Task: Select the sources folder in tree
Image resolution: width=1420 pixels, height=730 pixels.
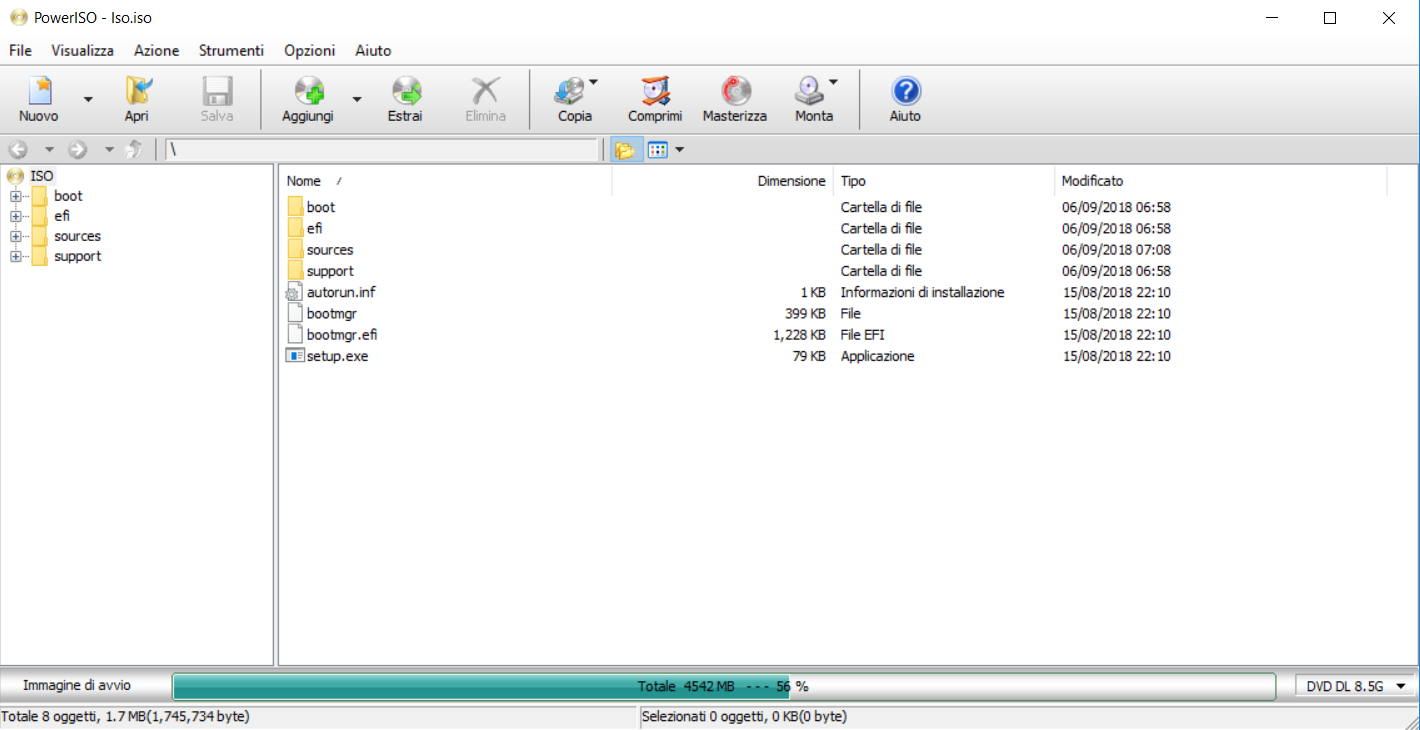Action: point(78,237)
